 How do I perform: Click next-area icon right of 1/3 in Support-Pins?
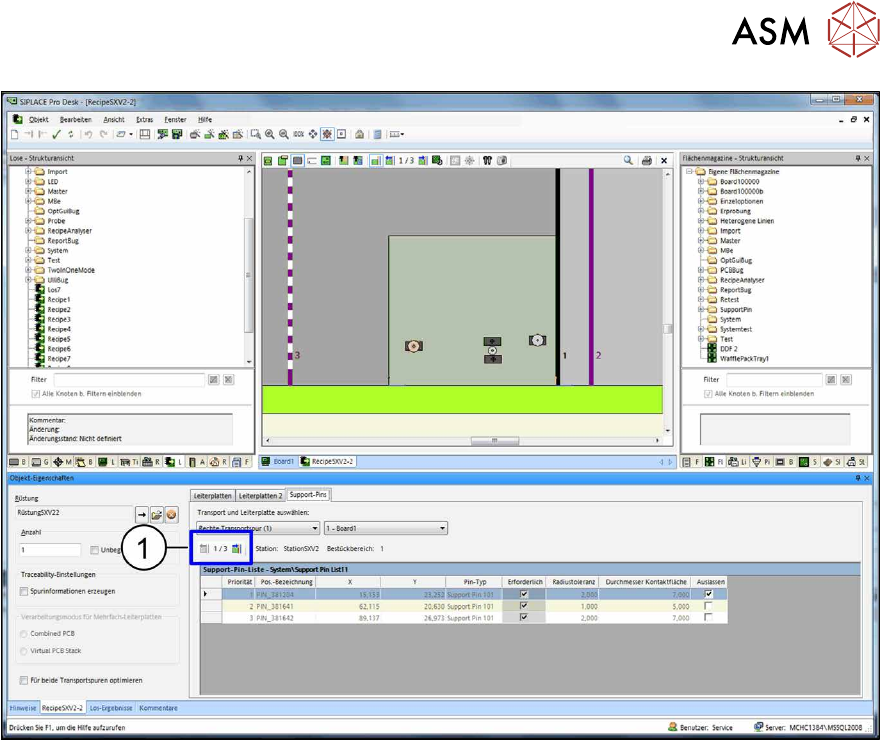pyautogui.click(x=237, y=549)
